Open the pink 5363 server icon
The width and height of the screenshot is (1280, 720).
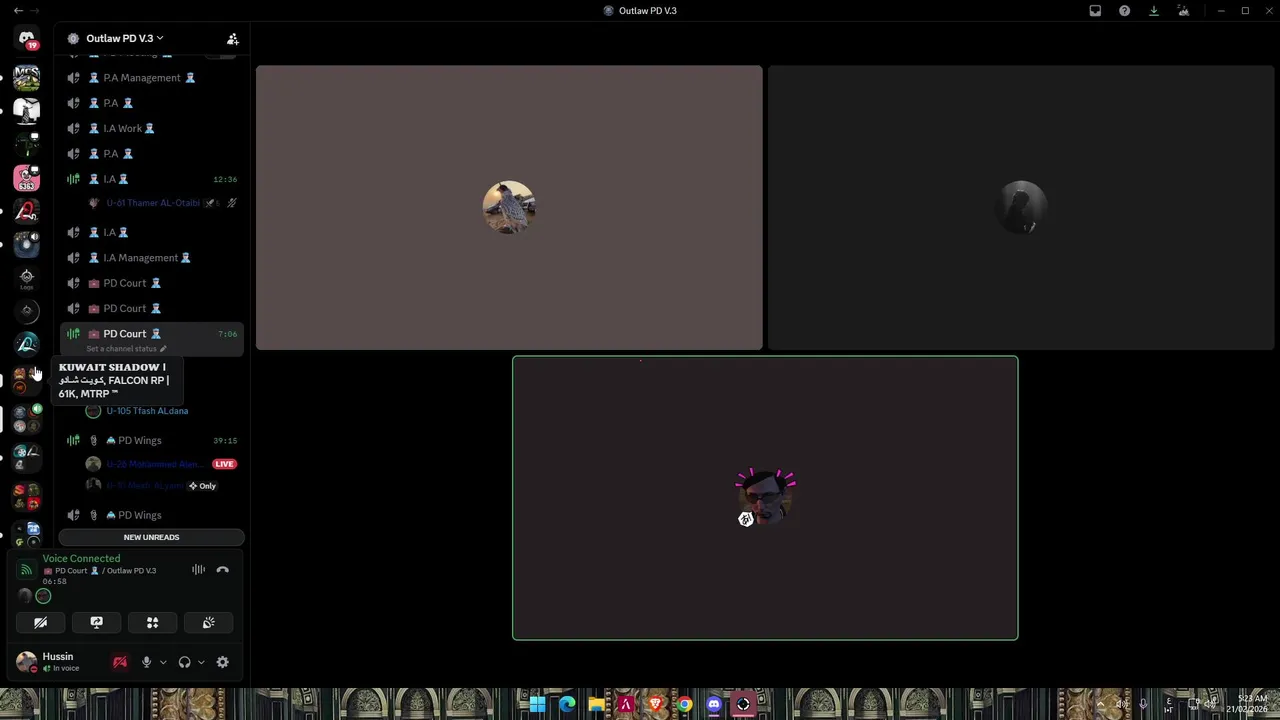click(x=27, y=178)
